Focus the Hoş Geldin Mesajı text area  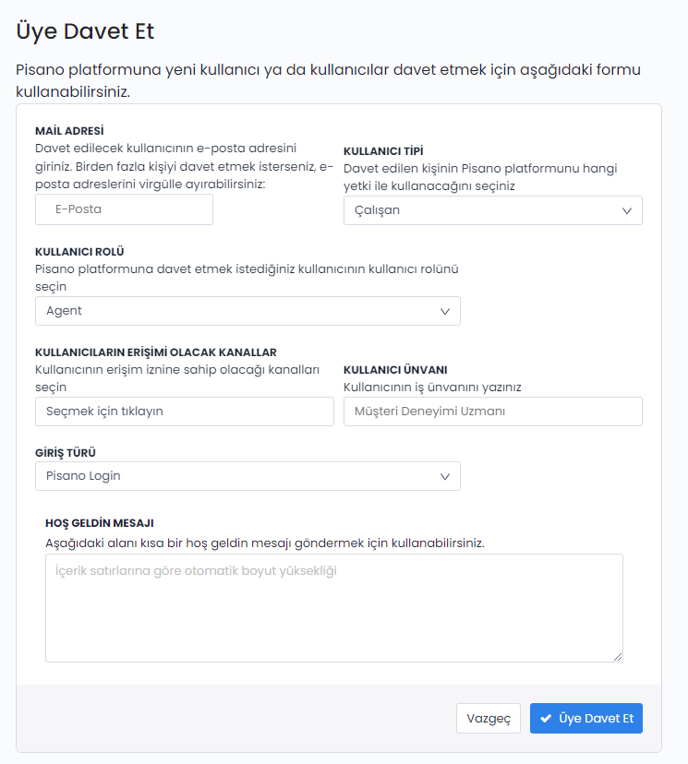tap(334, 608)
